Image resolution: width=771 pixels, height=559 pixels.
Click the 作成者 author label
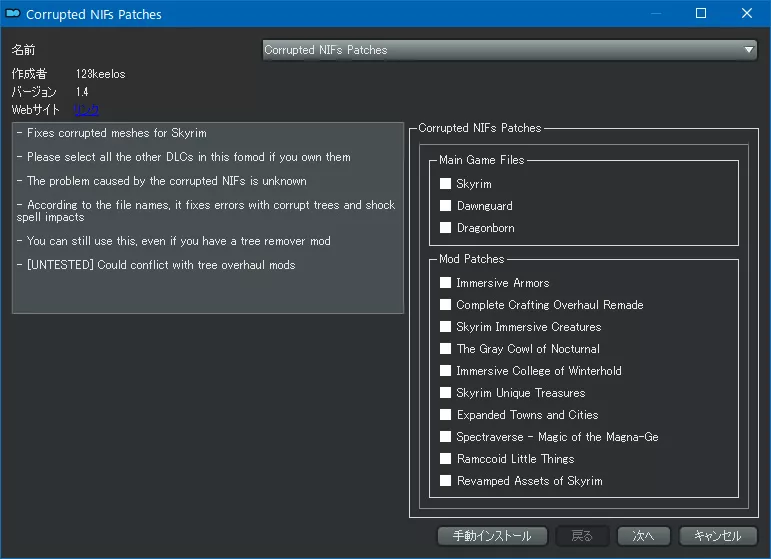(30, 74)
